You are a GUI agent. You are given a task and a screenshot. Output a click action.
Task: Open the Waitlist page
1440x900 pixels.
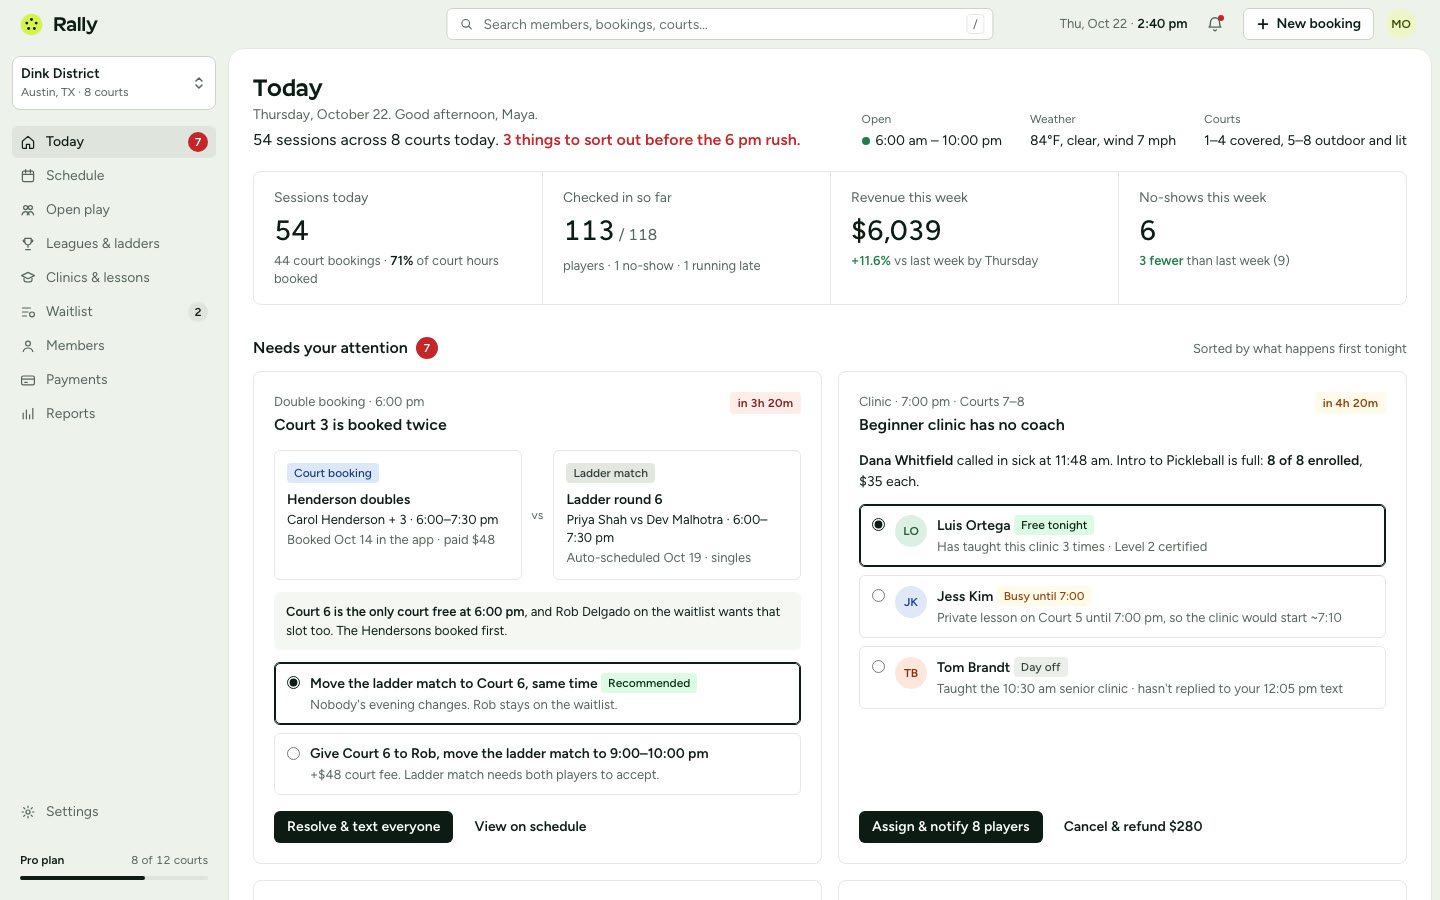coord(114,312)
